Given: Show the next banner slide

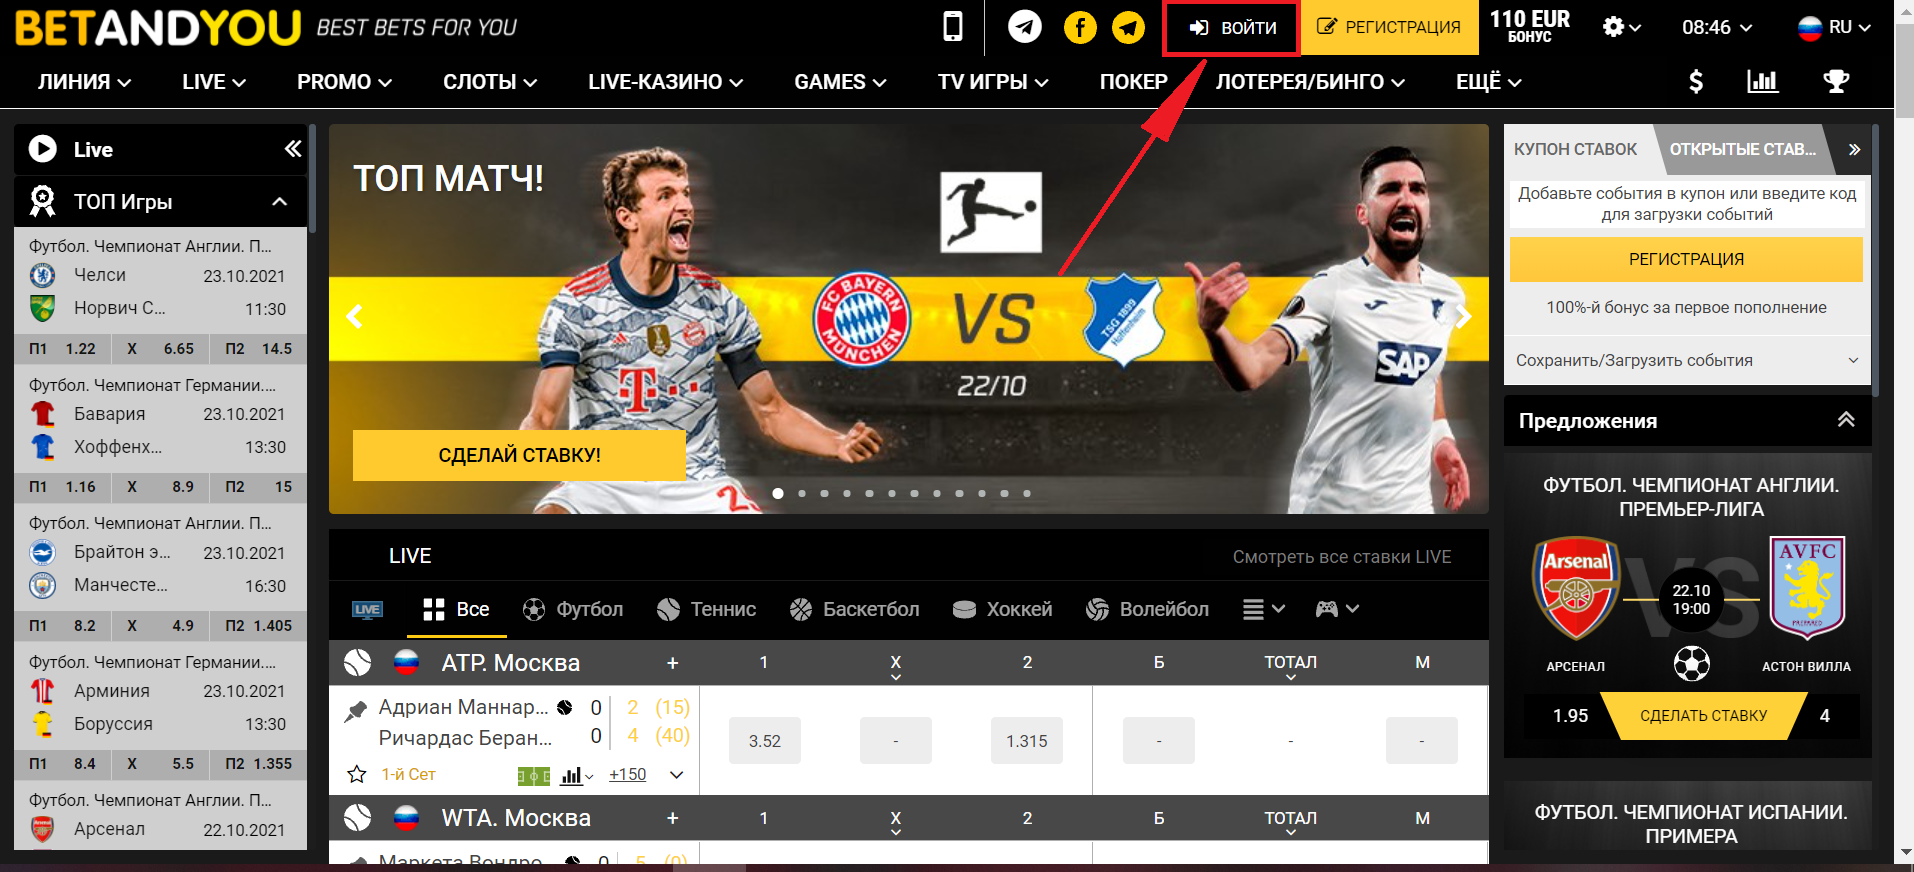Looking at the screenshot, I should (x=1463, y=317).
